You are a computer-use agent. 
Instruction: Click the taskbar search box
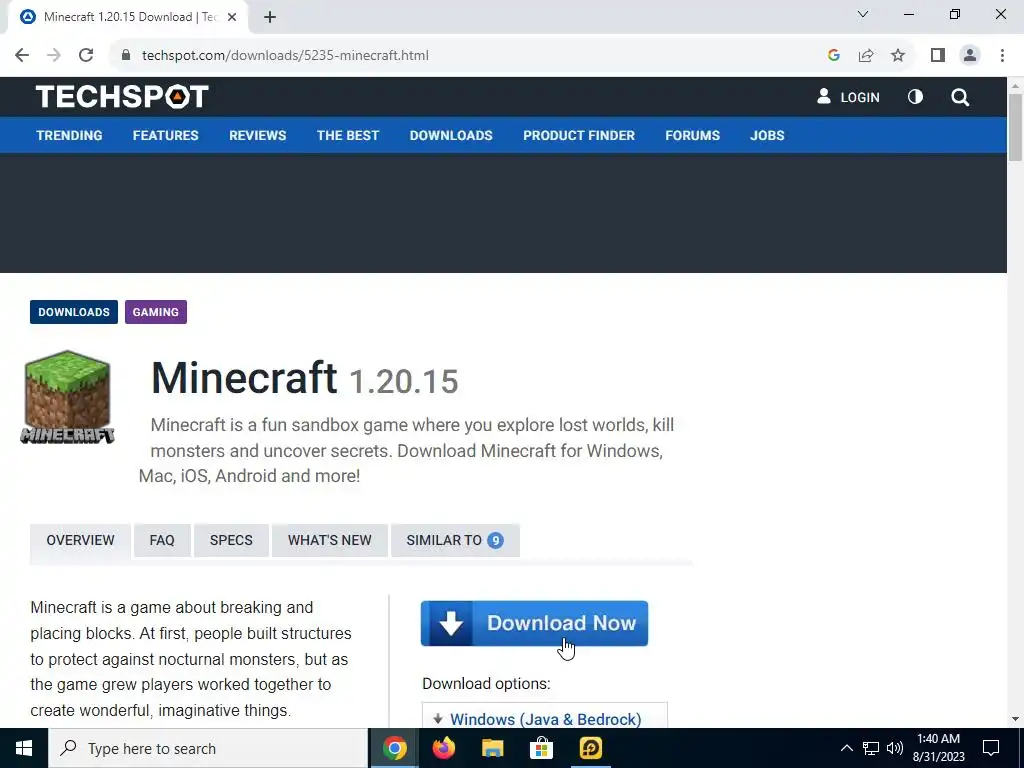(x=208, y=748)
